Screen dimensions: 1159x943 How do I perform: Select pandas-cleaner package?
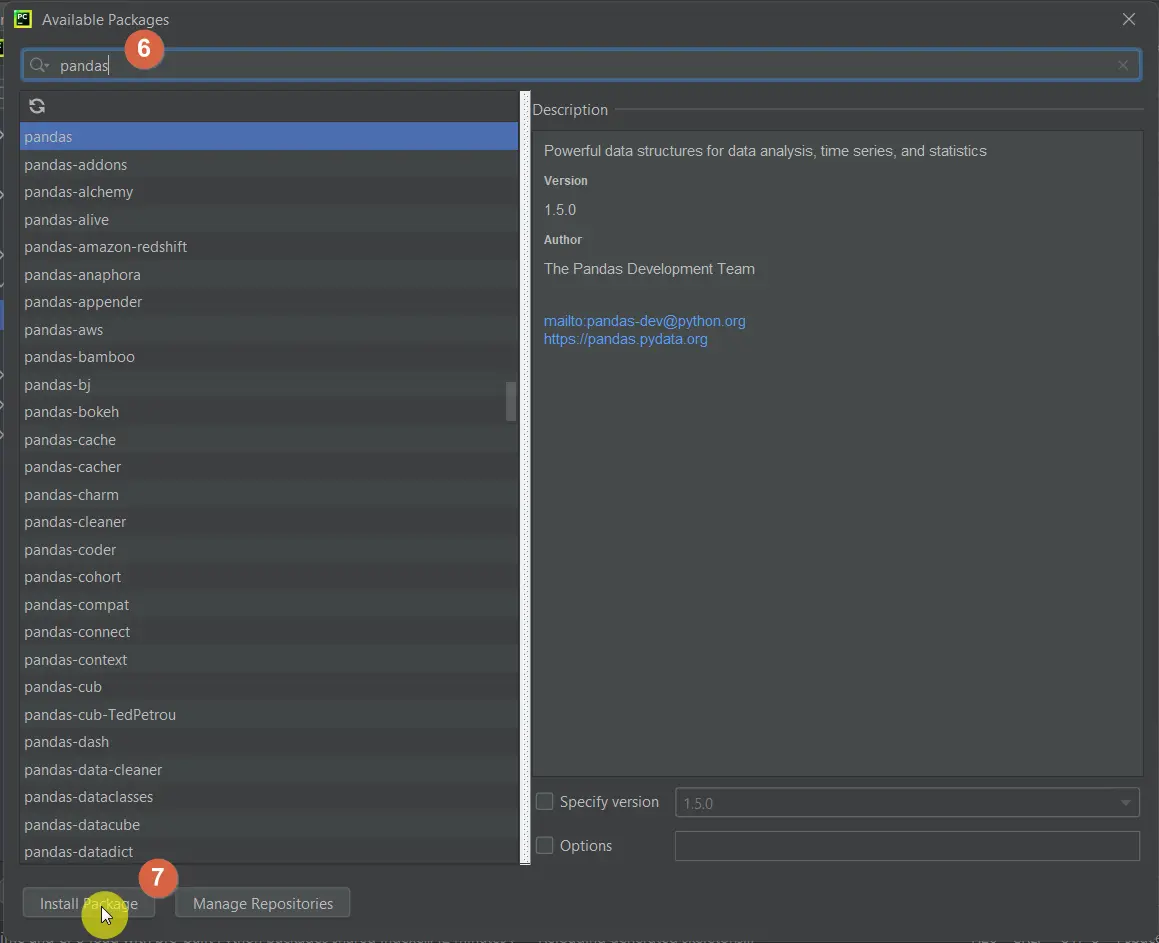[x=269, y=522]
